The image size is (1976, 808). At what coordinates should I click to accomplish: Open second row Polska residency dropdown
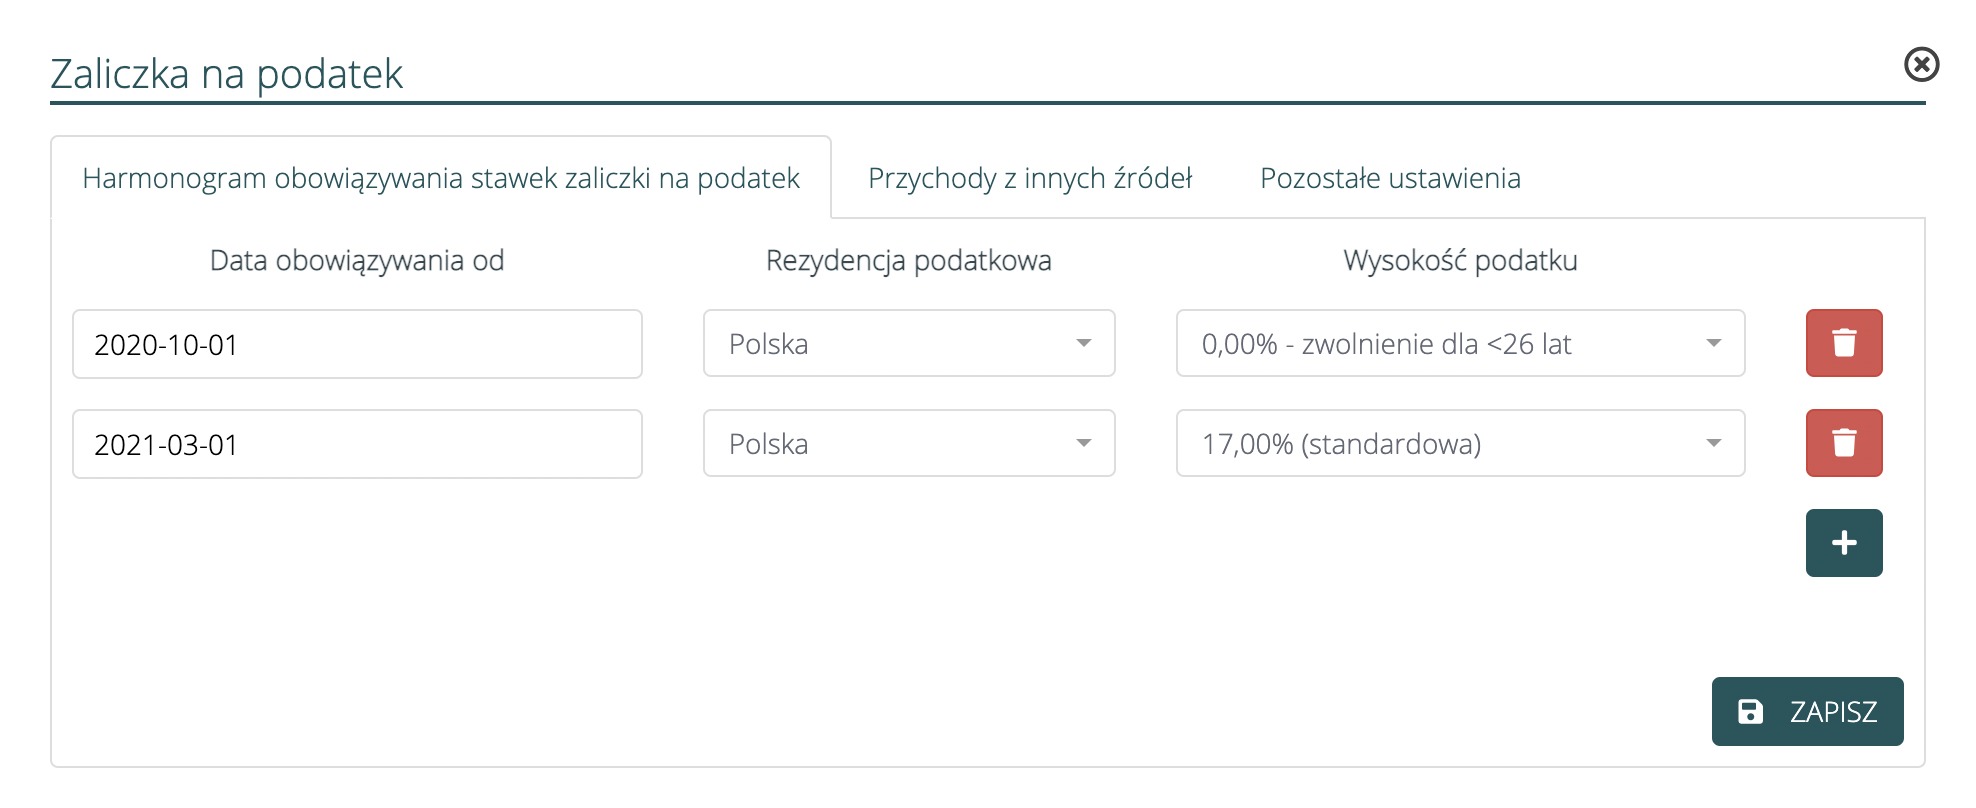pyautogui.click(x=908, y=443)
